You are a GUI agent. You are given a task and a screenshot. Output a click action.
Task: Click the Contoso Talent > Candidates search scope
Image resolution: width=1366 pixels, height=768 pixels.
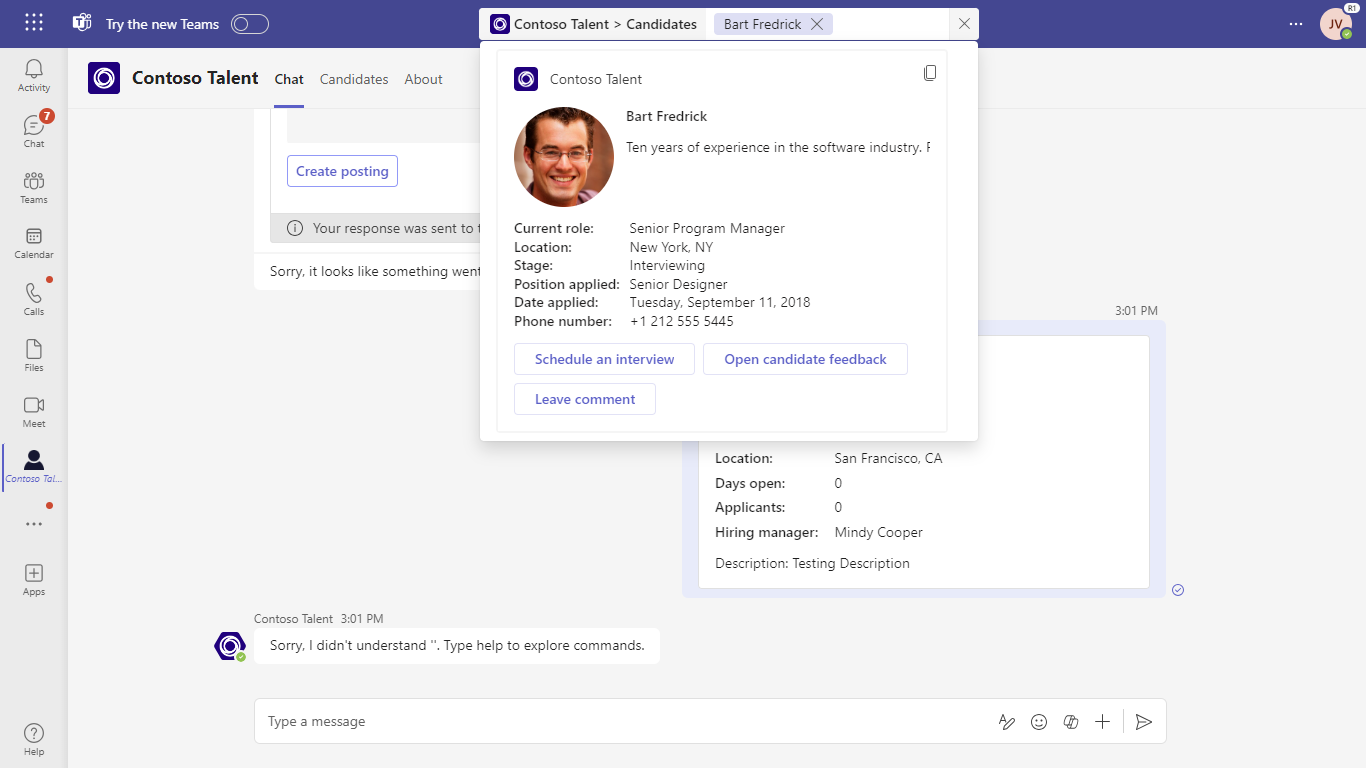pyautogui.click(x=594, y=24)
